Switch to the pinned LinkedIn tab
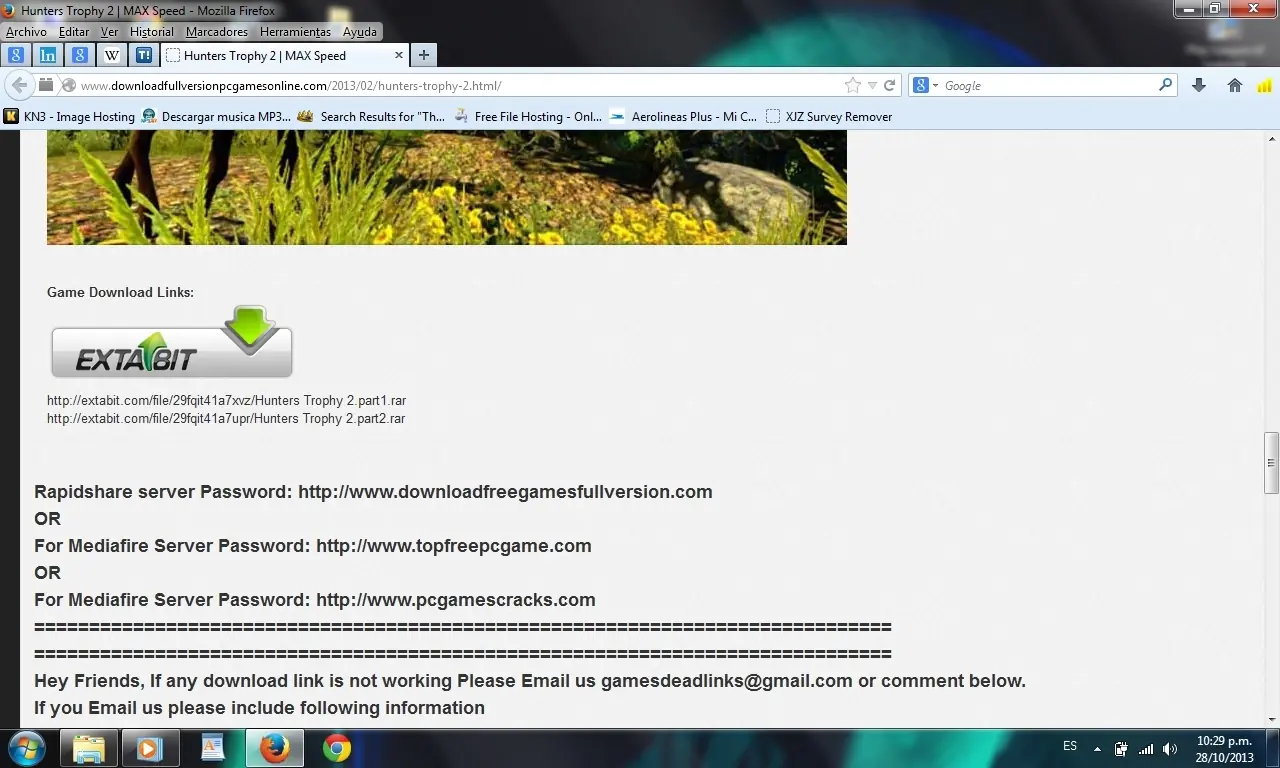 click(47, 55)
